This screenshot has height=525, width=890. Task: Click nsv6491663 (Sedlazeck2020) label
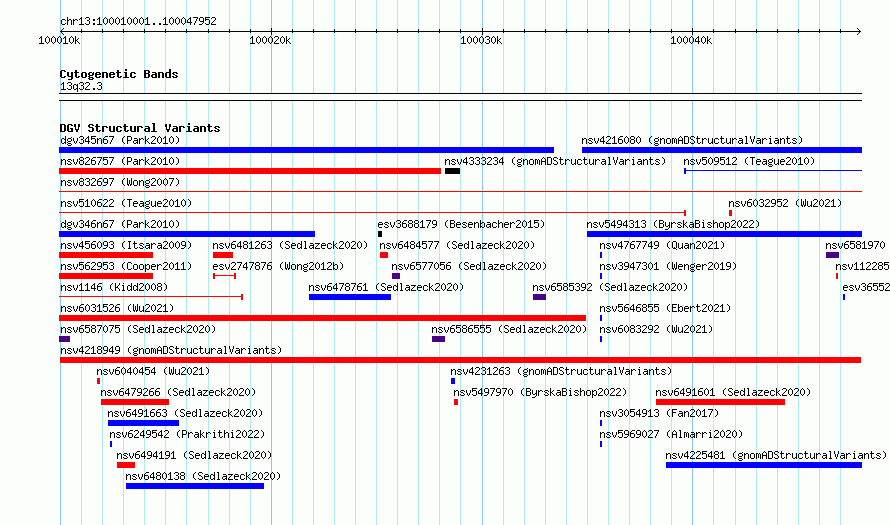(x=185, y=413)
